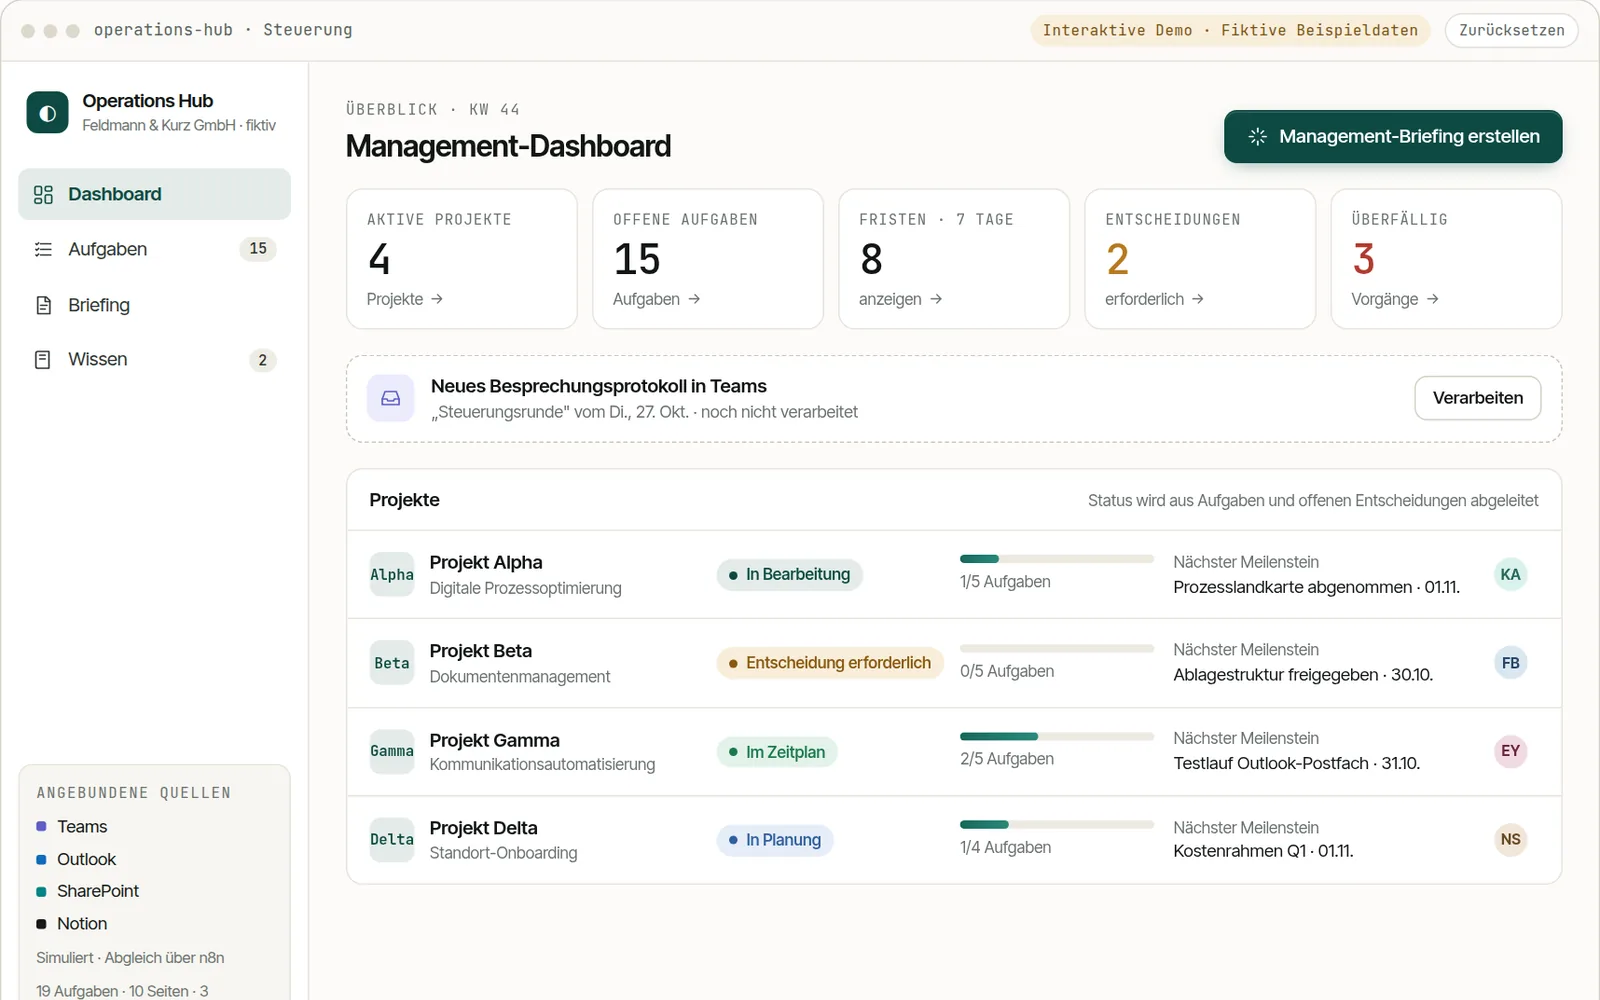This screenshot has height=1000, width=1600.
Task: Open the Offene Aufgaben card link
Action: (657, 299)
